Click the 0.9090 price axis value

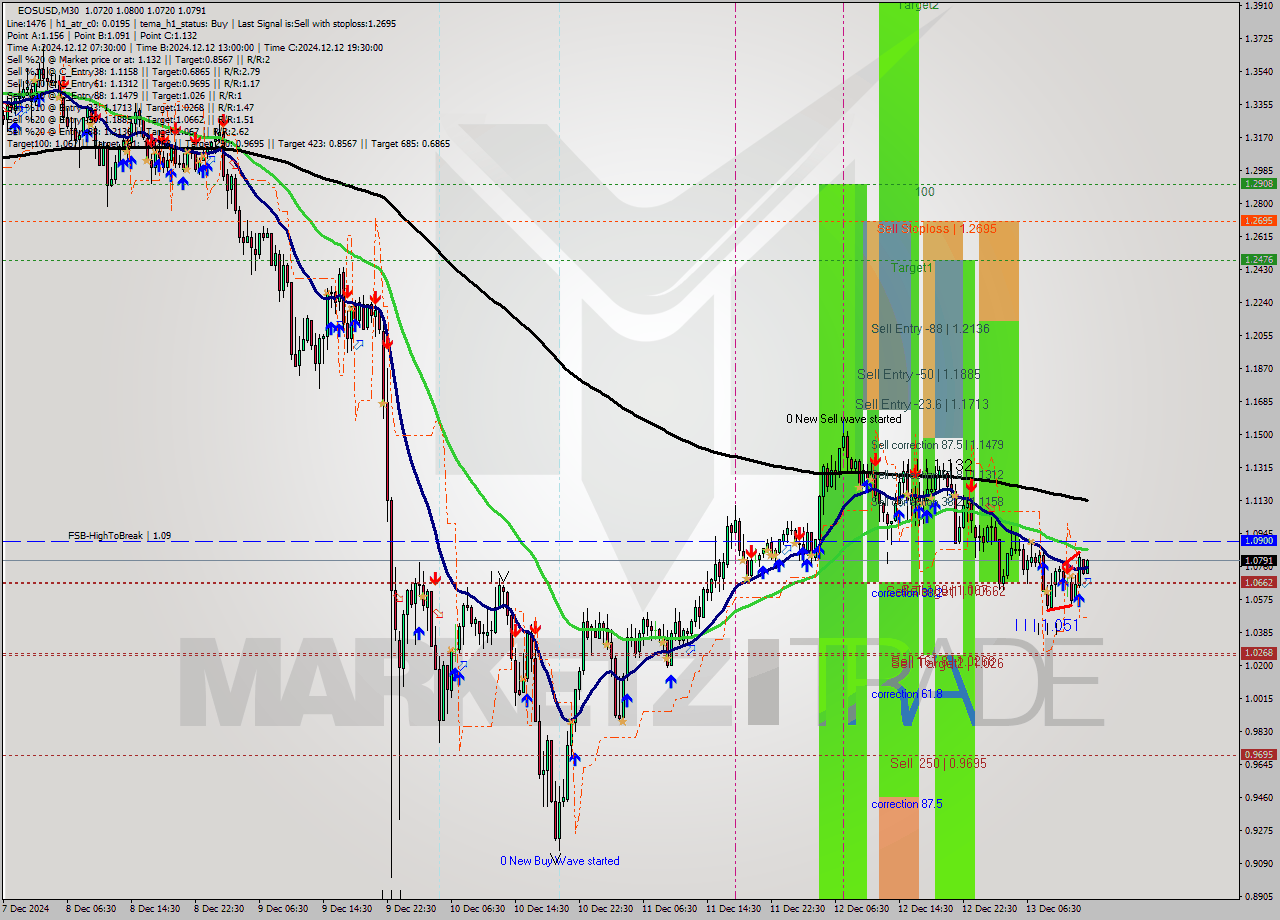[x=1258, y=864]
